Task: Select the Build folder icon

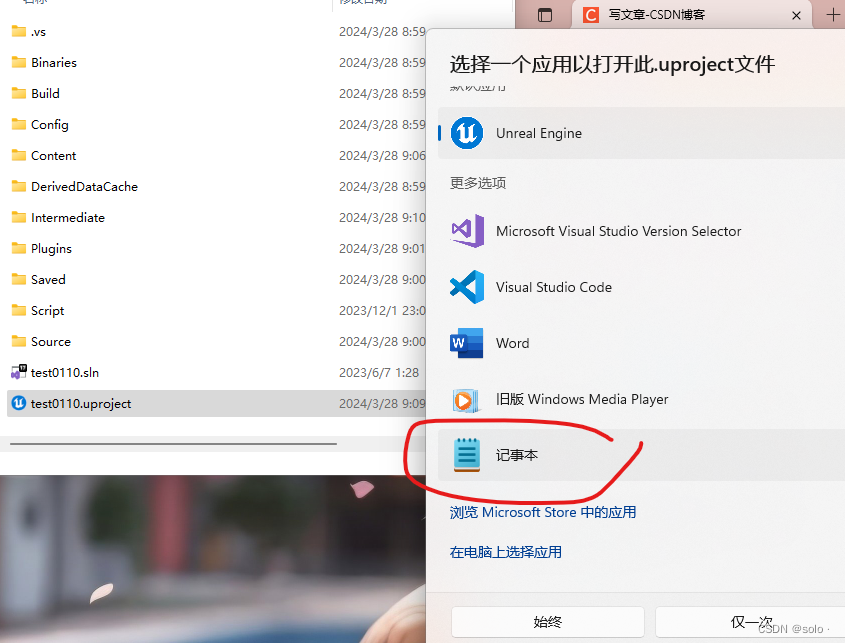Action: click(x=19, y=93)
